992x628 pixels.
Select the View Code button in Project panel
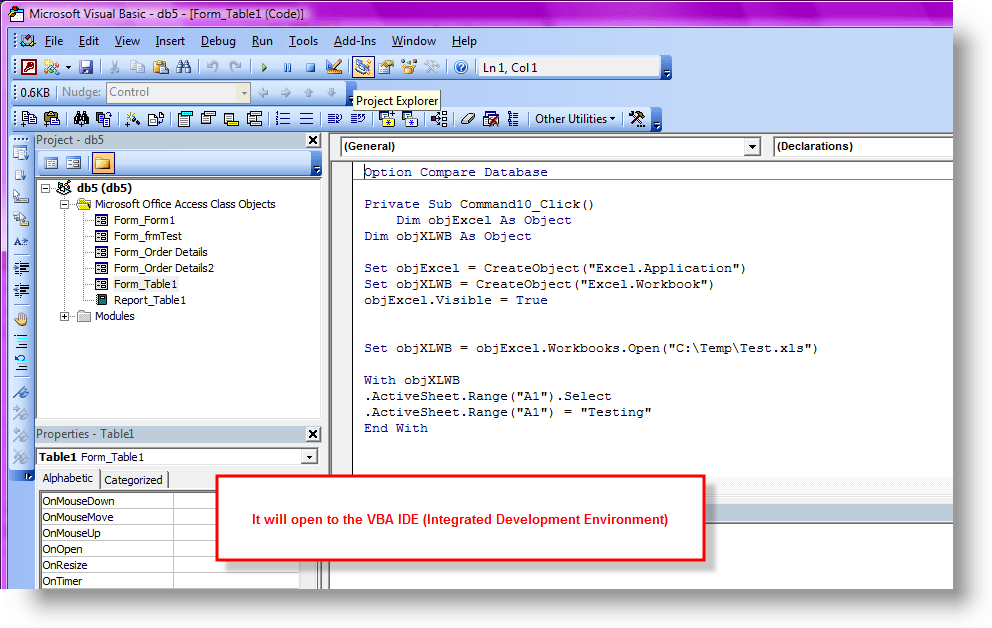click(51, 163)
